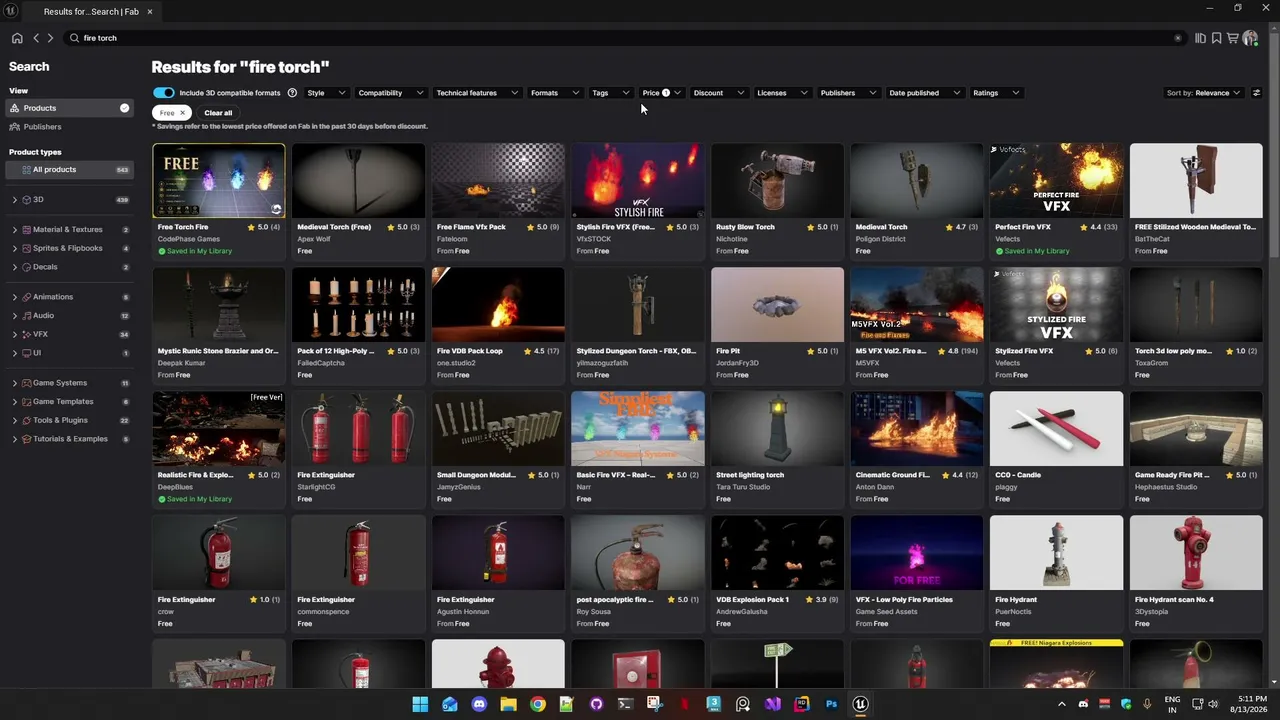Open the Free Torch Fire thumbnail
Viewport: 1280px width, 720px height.
pos(218,180)
